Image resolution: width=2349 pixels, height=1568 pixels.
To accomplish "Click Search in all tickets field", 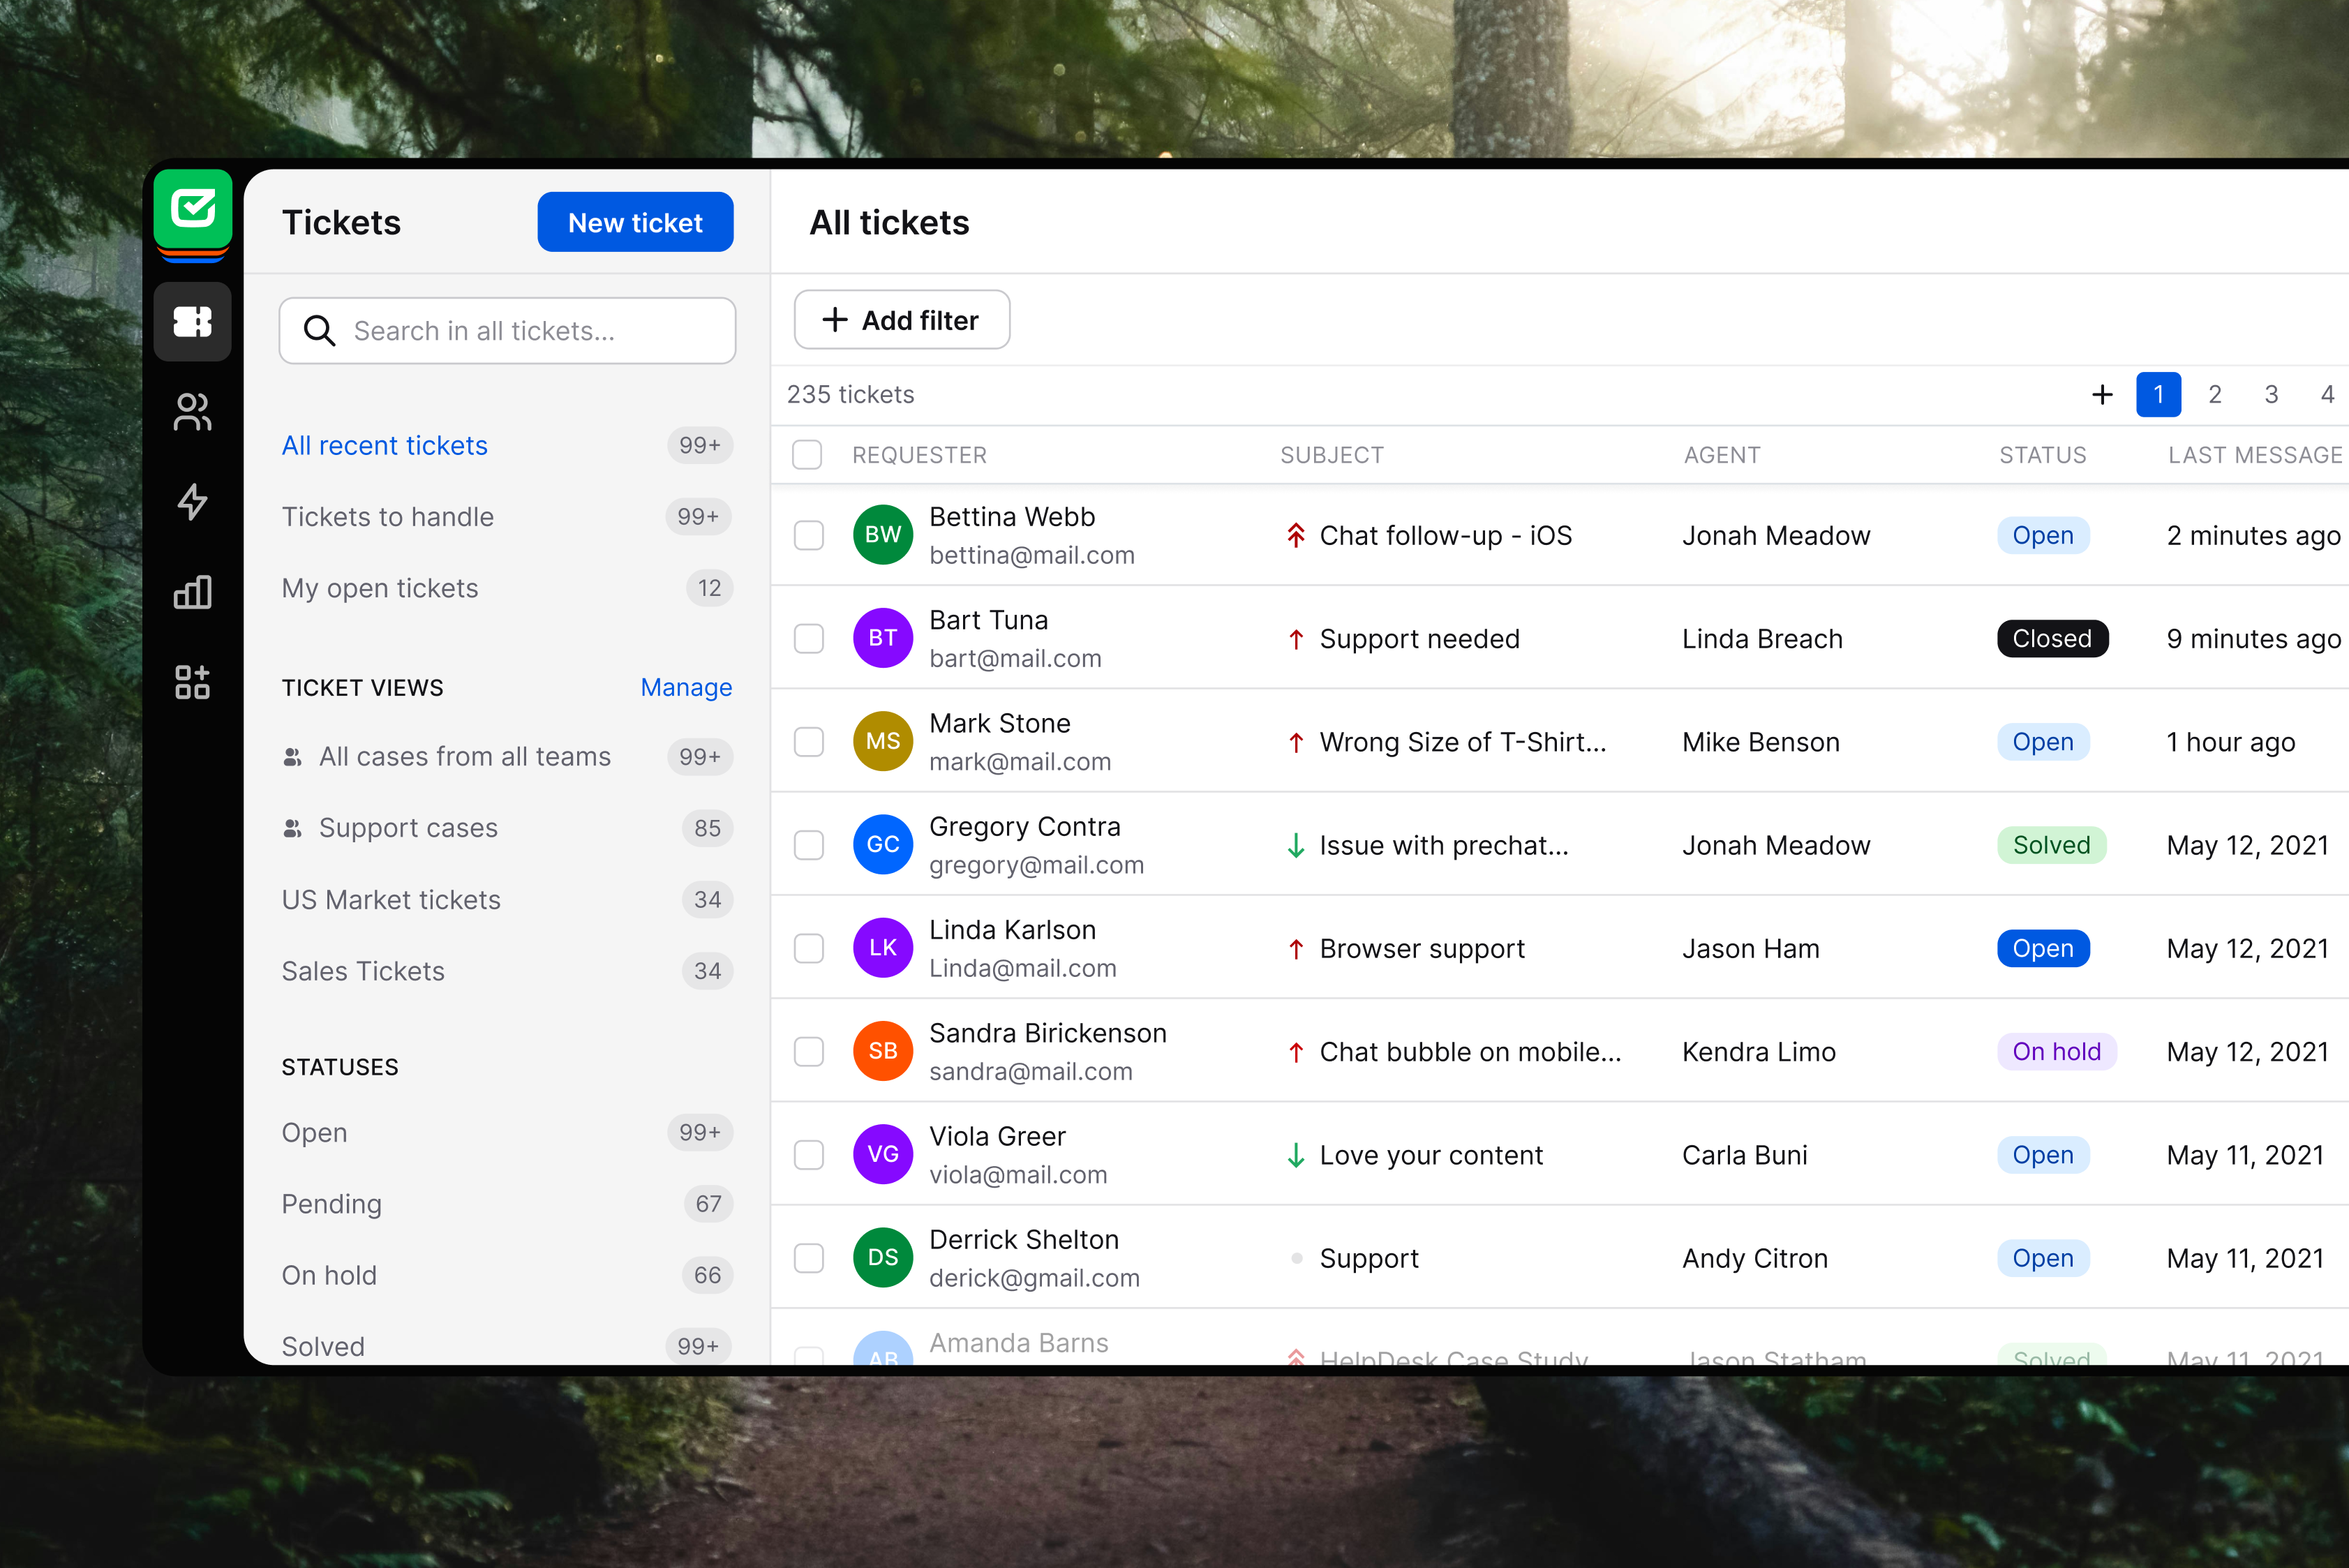I will [x=508, y=331].
